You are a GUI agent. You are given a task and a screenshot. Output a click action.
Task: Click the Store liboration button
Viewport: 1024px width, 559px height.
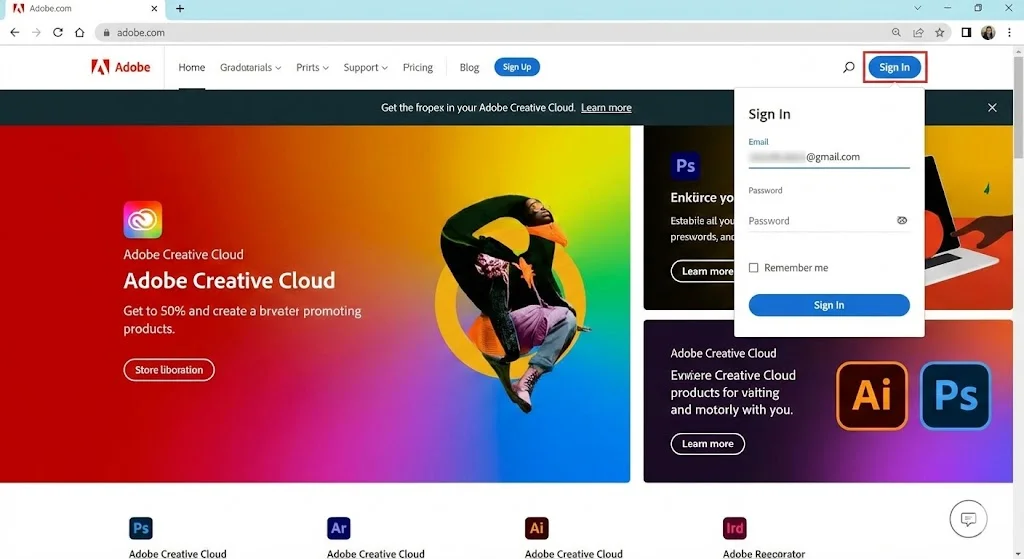click(169, 370)
